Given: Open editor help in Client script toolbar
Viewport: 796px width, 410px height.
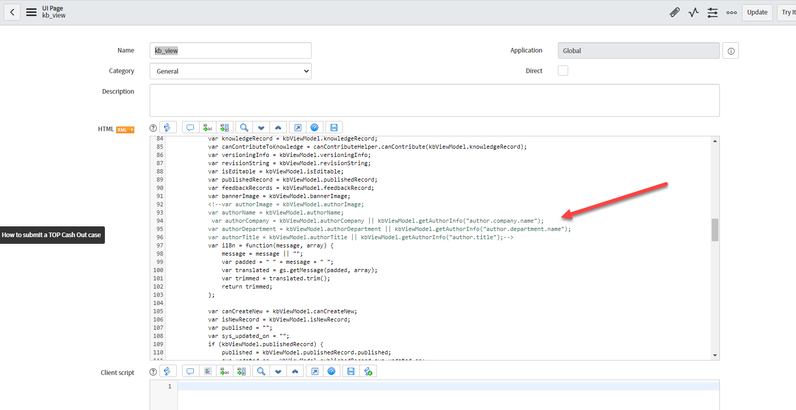Looking at the screenshot, I should click(331, 372).
